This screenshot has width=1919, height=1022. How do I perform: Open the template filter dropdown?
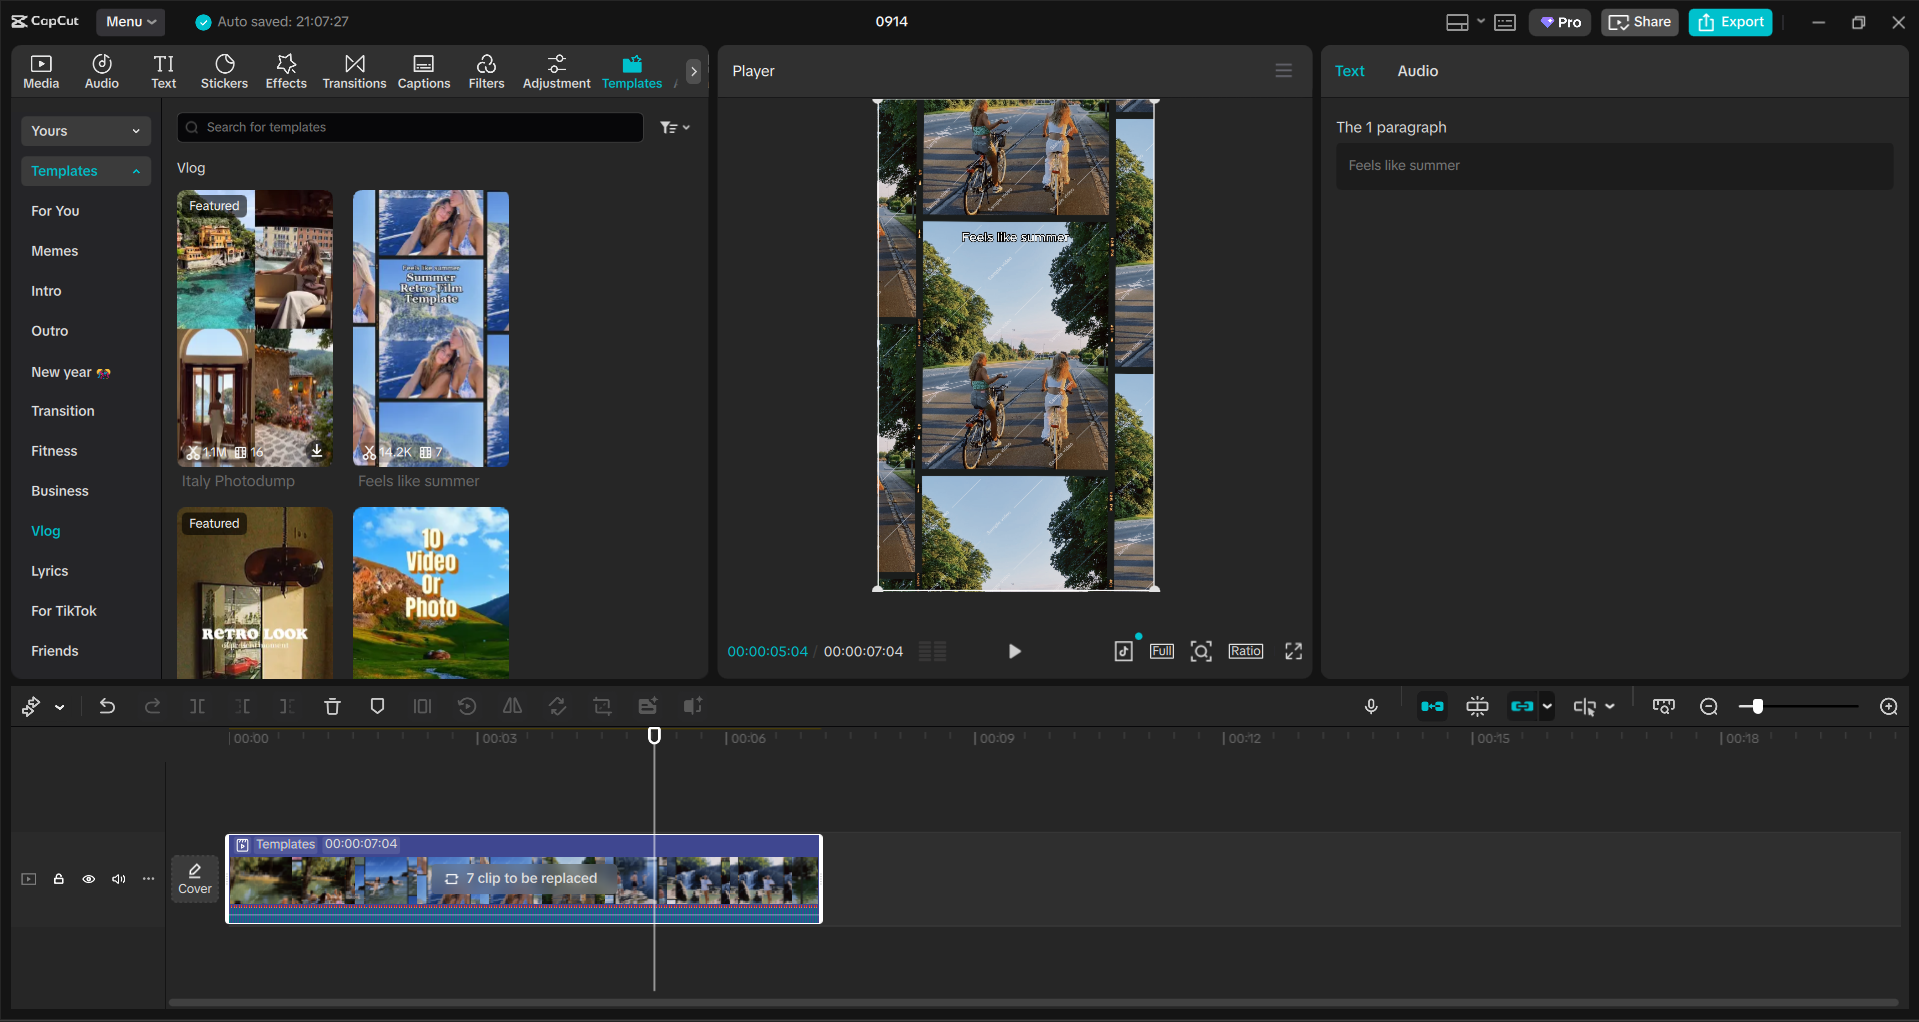[675, 128]
